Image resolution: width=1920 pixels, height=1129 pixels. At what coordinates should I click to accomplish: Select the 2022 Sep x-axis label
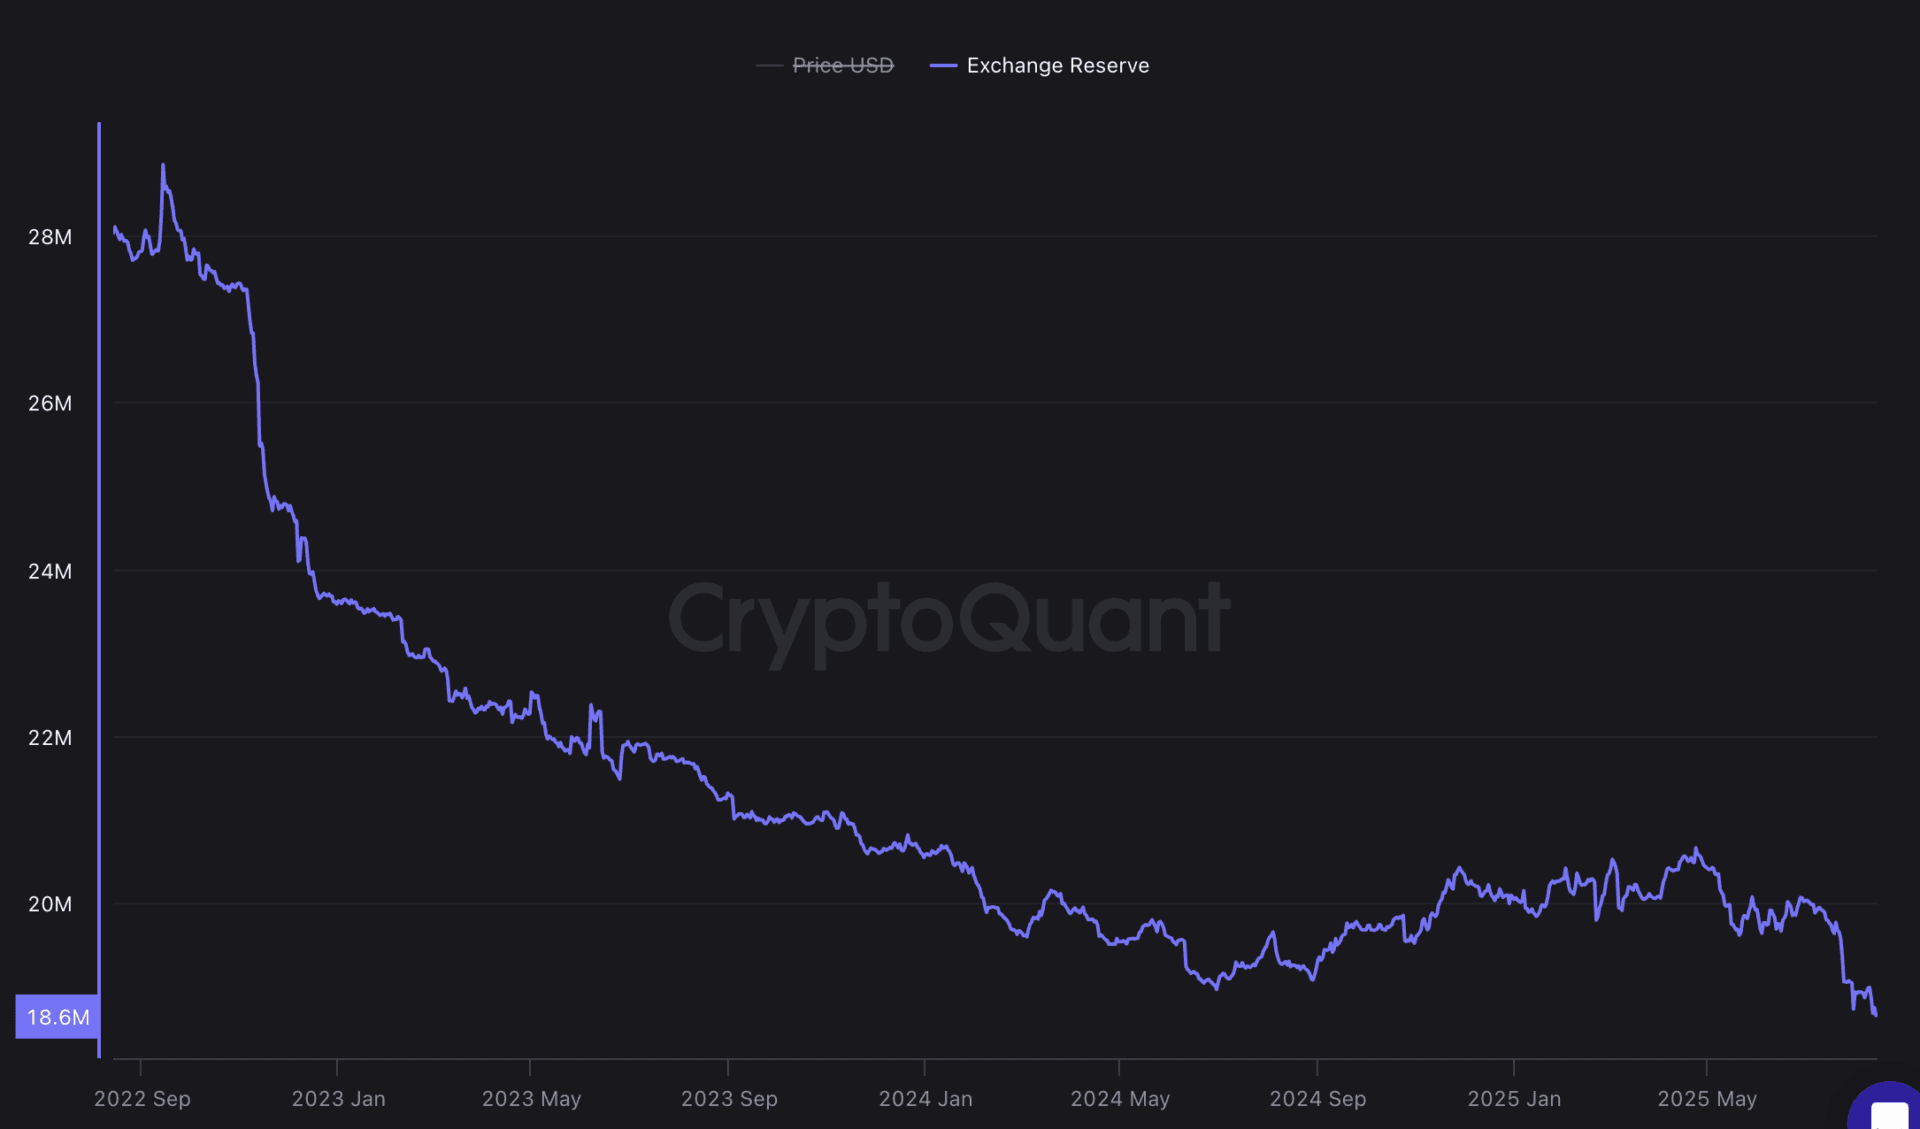142,1099
